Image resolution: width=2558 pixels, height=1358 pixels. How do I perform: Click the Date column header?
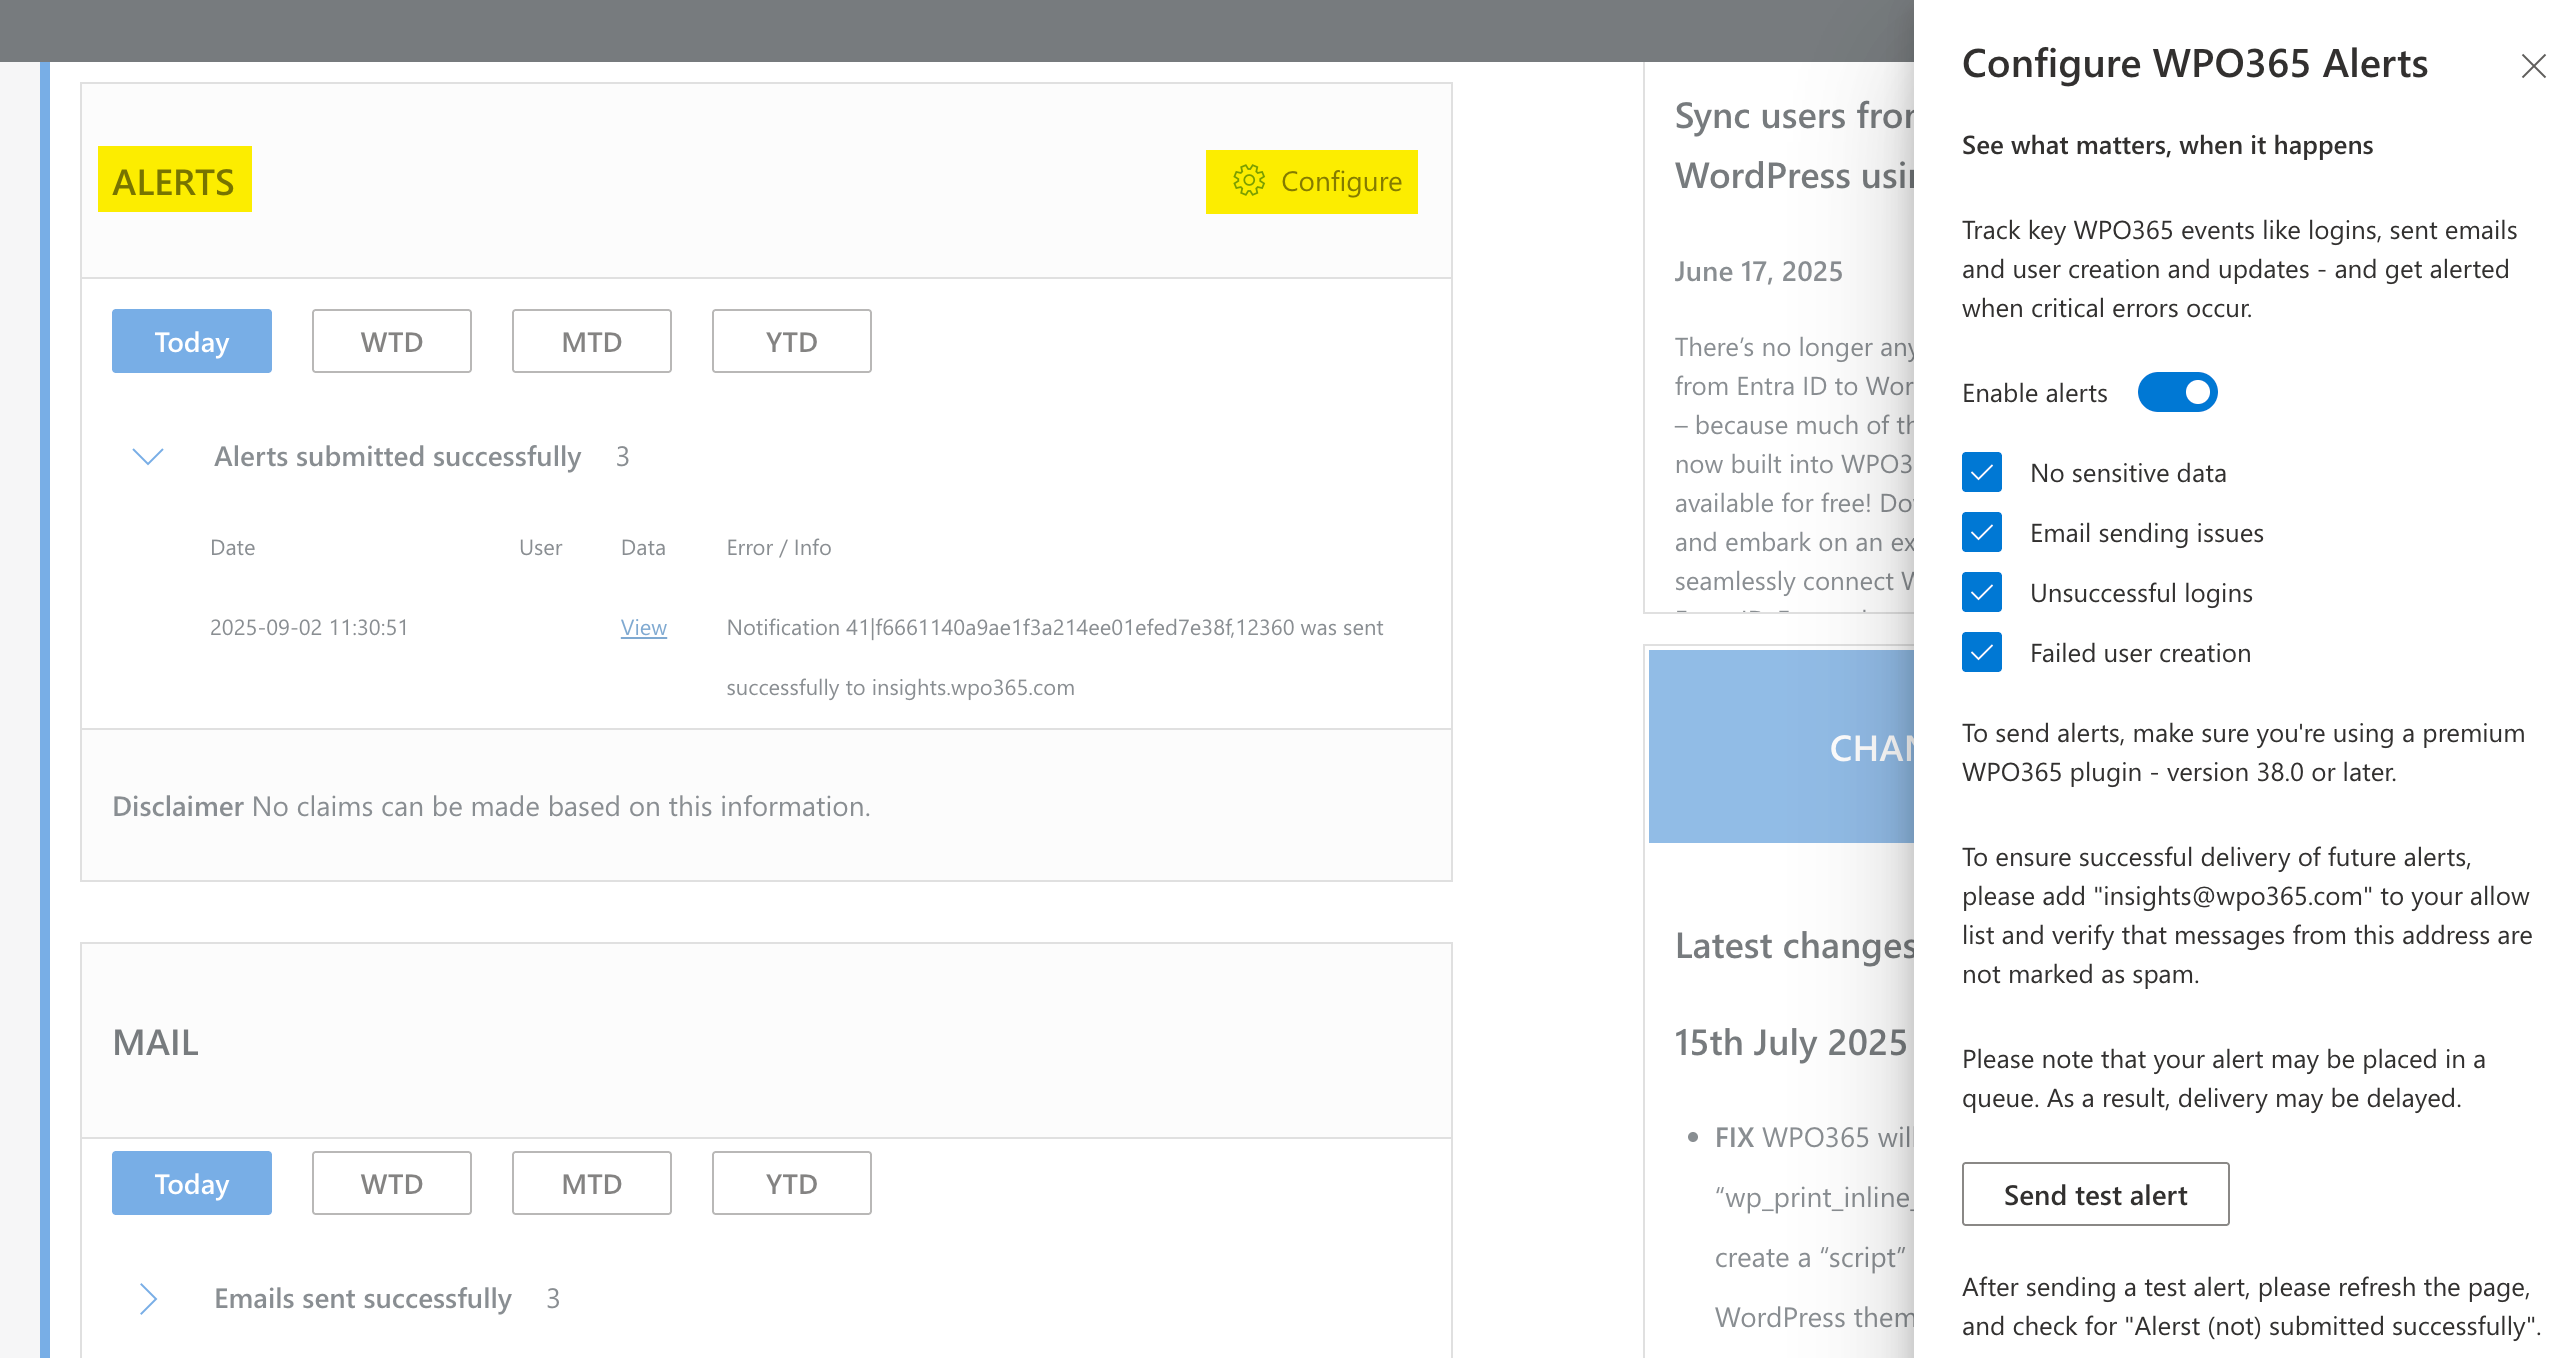tap(232, 548)
